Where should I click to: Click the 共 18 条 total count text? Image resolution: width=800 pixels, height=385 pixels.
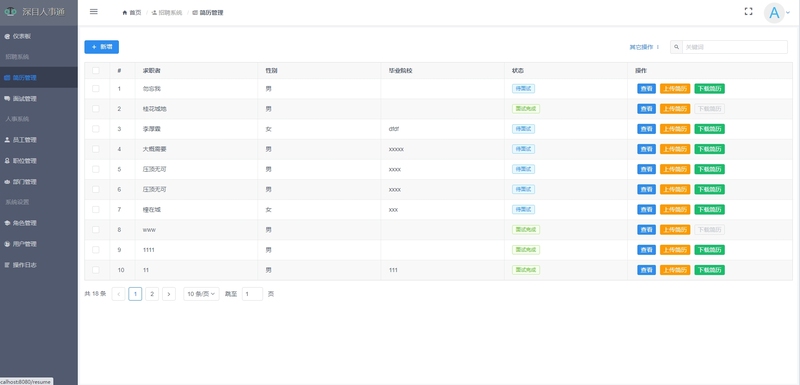(95, 294)
